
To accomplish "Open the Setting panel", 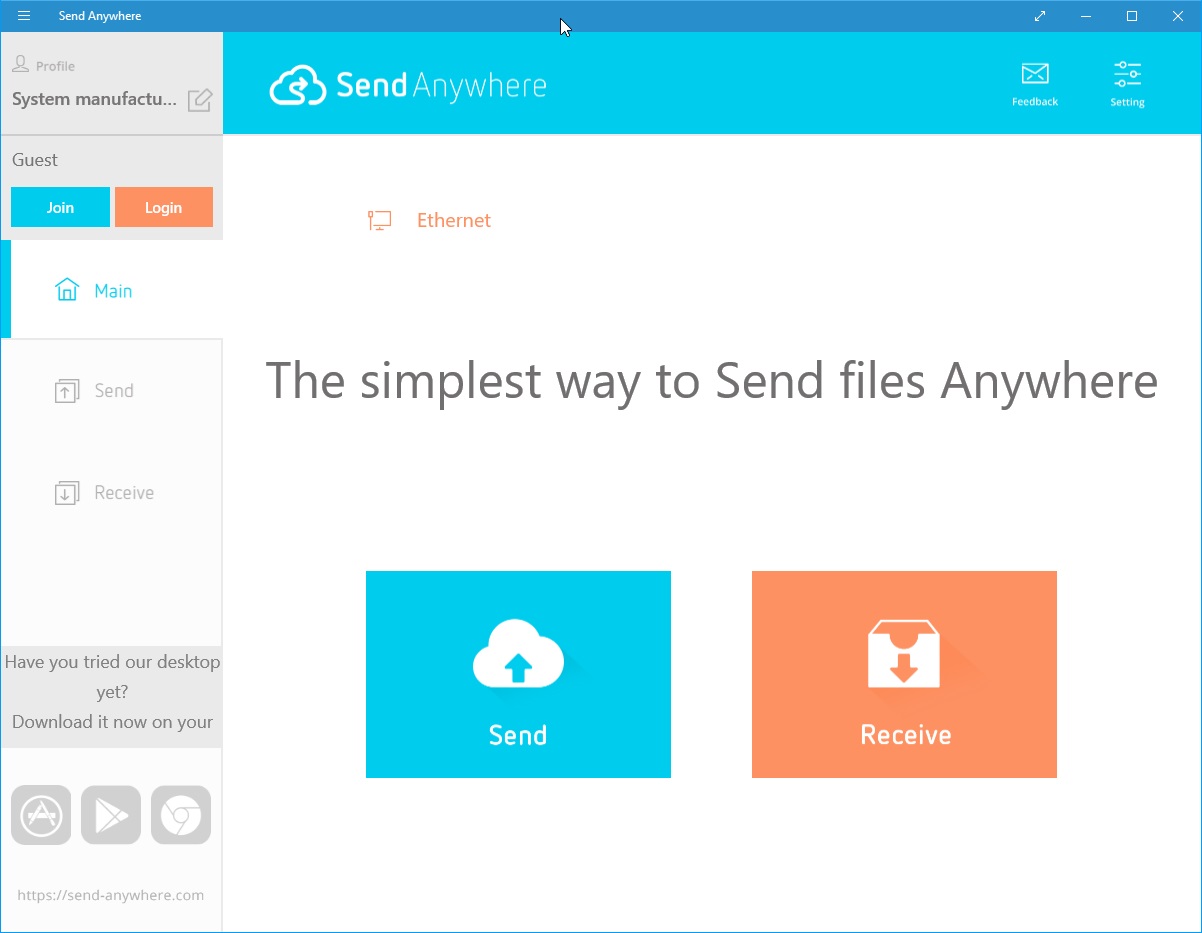I will pyautogui.click(x=1127, y=83).
